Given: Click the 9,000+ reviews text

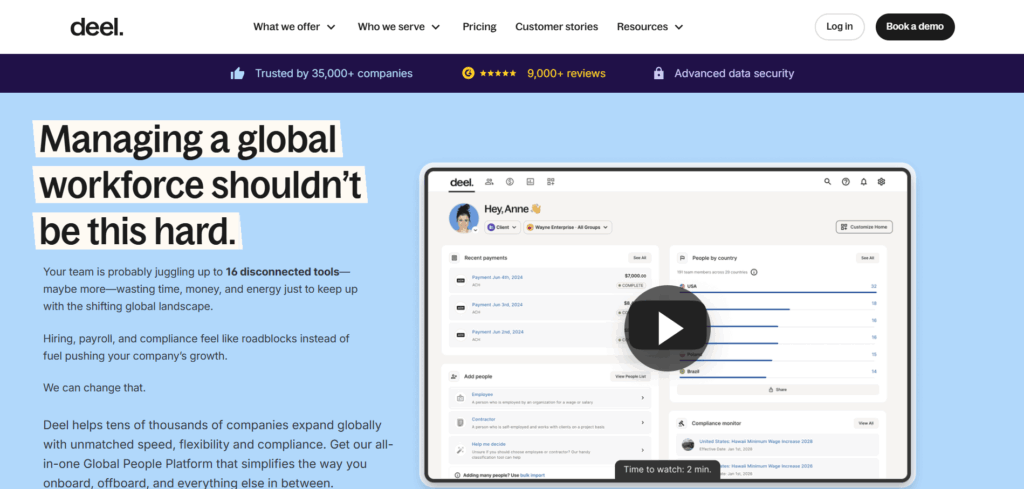Looking at the screenshot, I should (x=566, y=74).
